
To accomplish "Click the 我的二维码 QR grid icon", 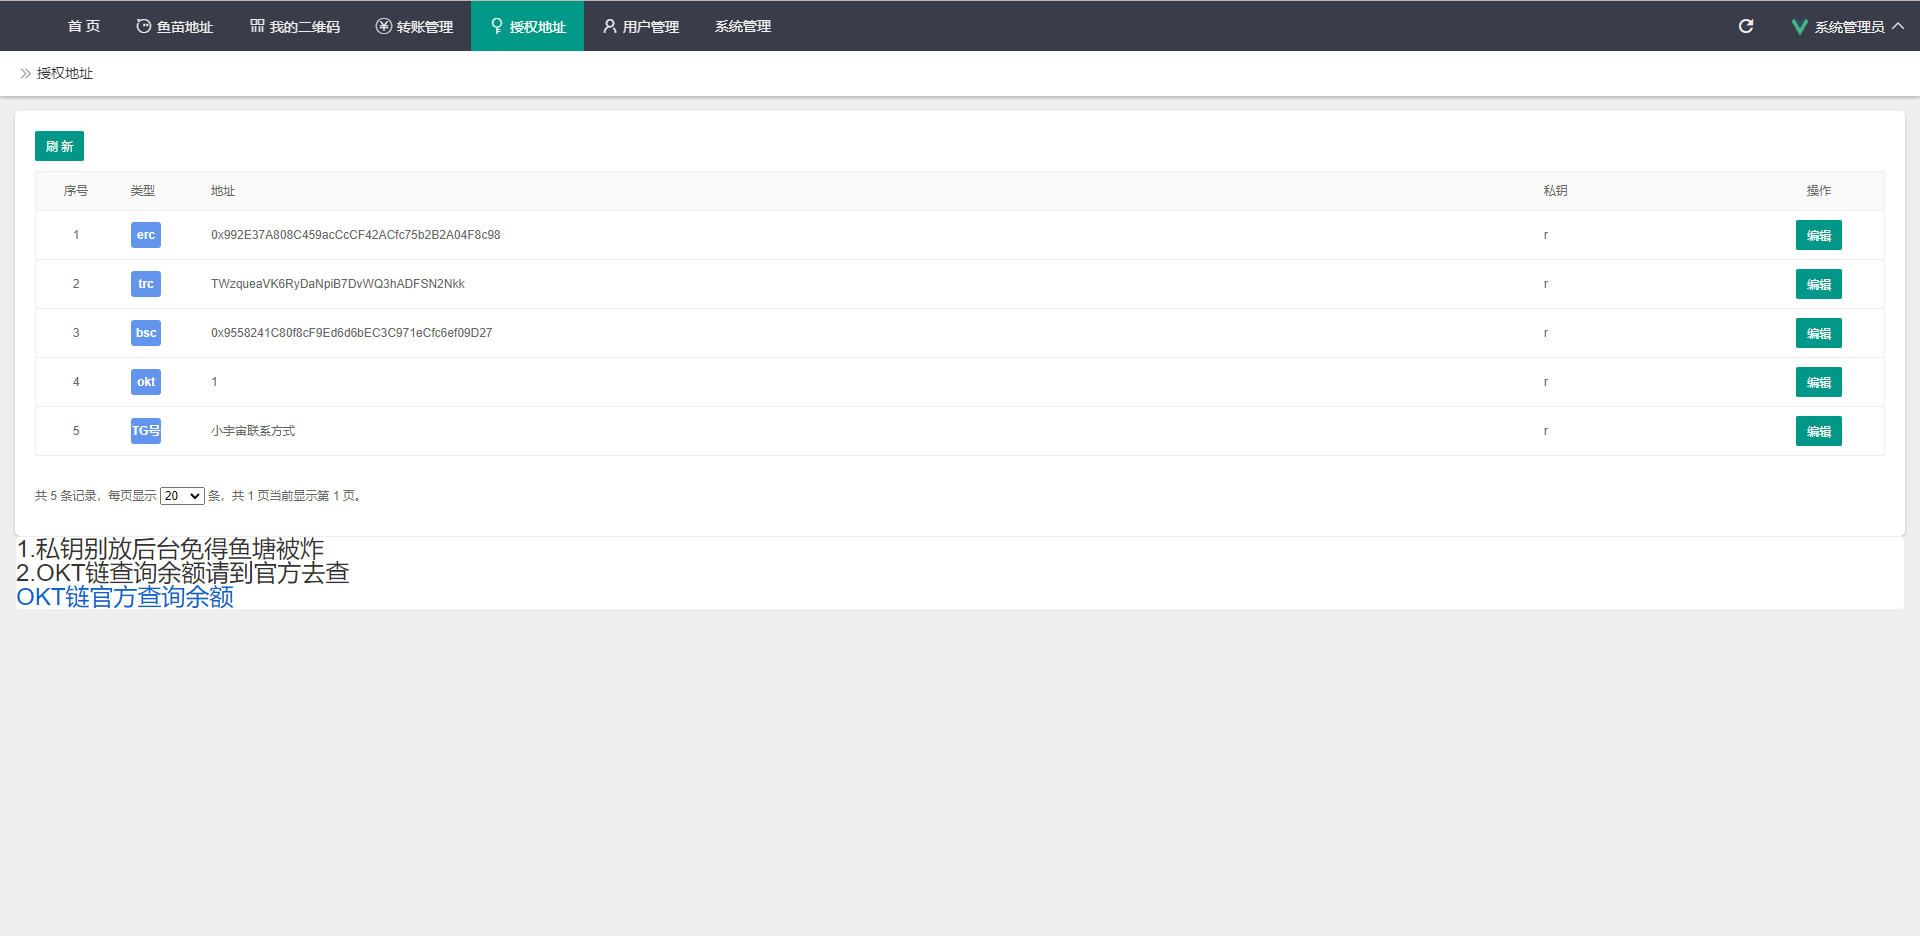I will 257,26.
